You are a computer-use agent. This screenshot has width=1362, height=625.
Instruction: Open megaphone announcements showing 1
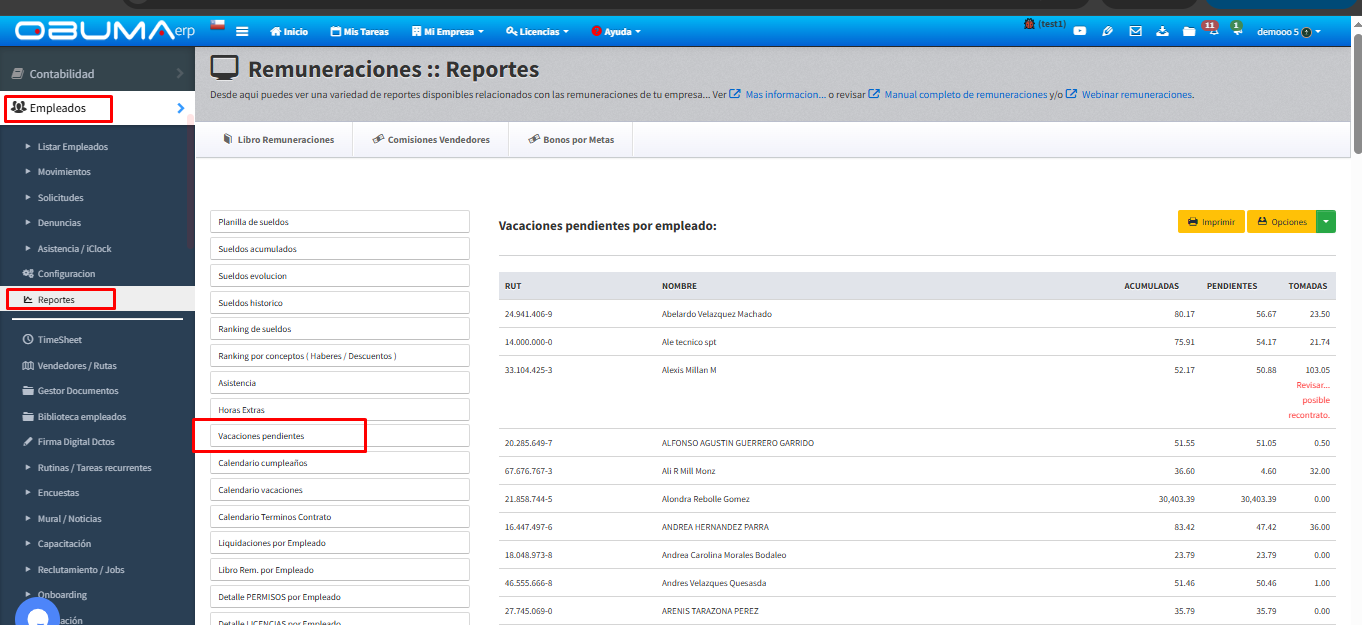tap(1237, 28)
